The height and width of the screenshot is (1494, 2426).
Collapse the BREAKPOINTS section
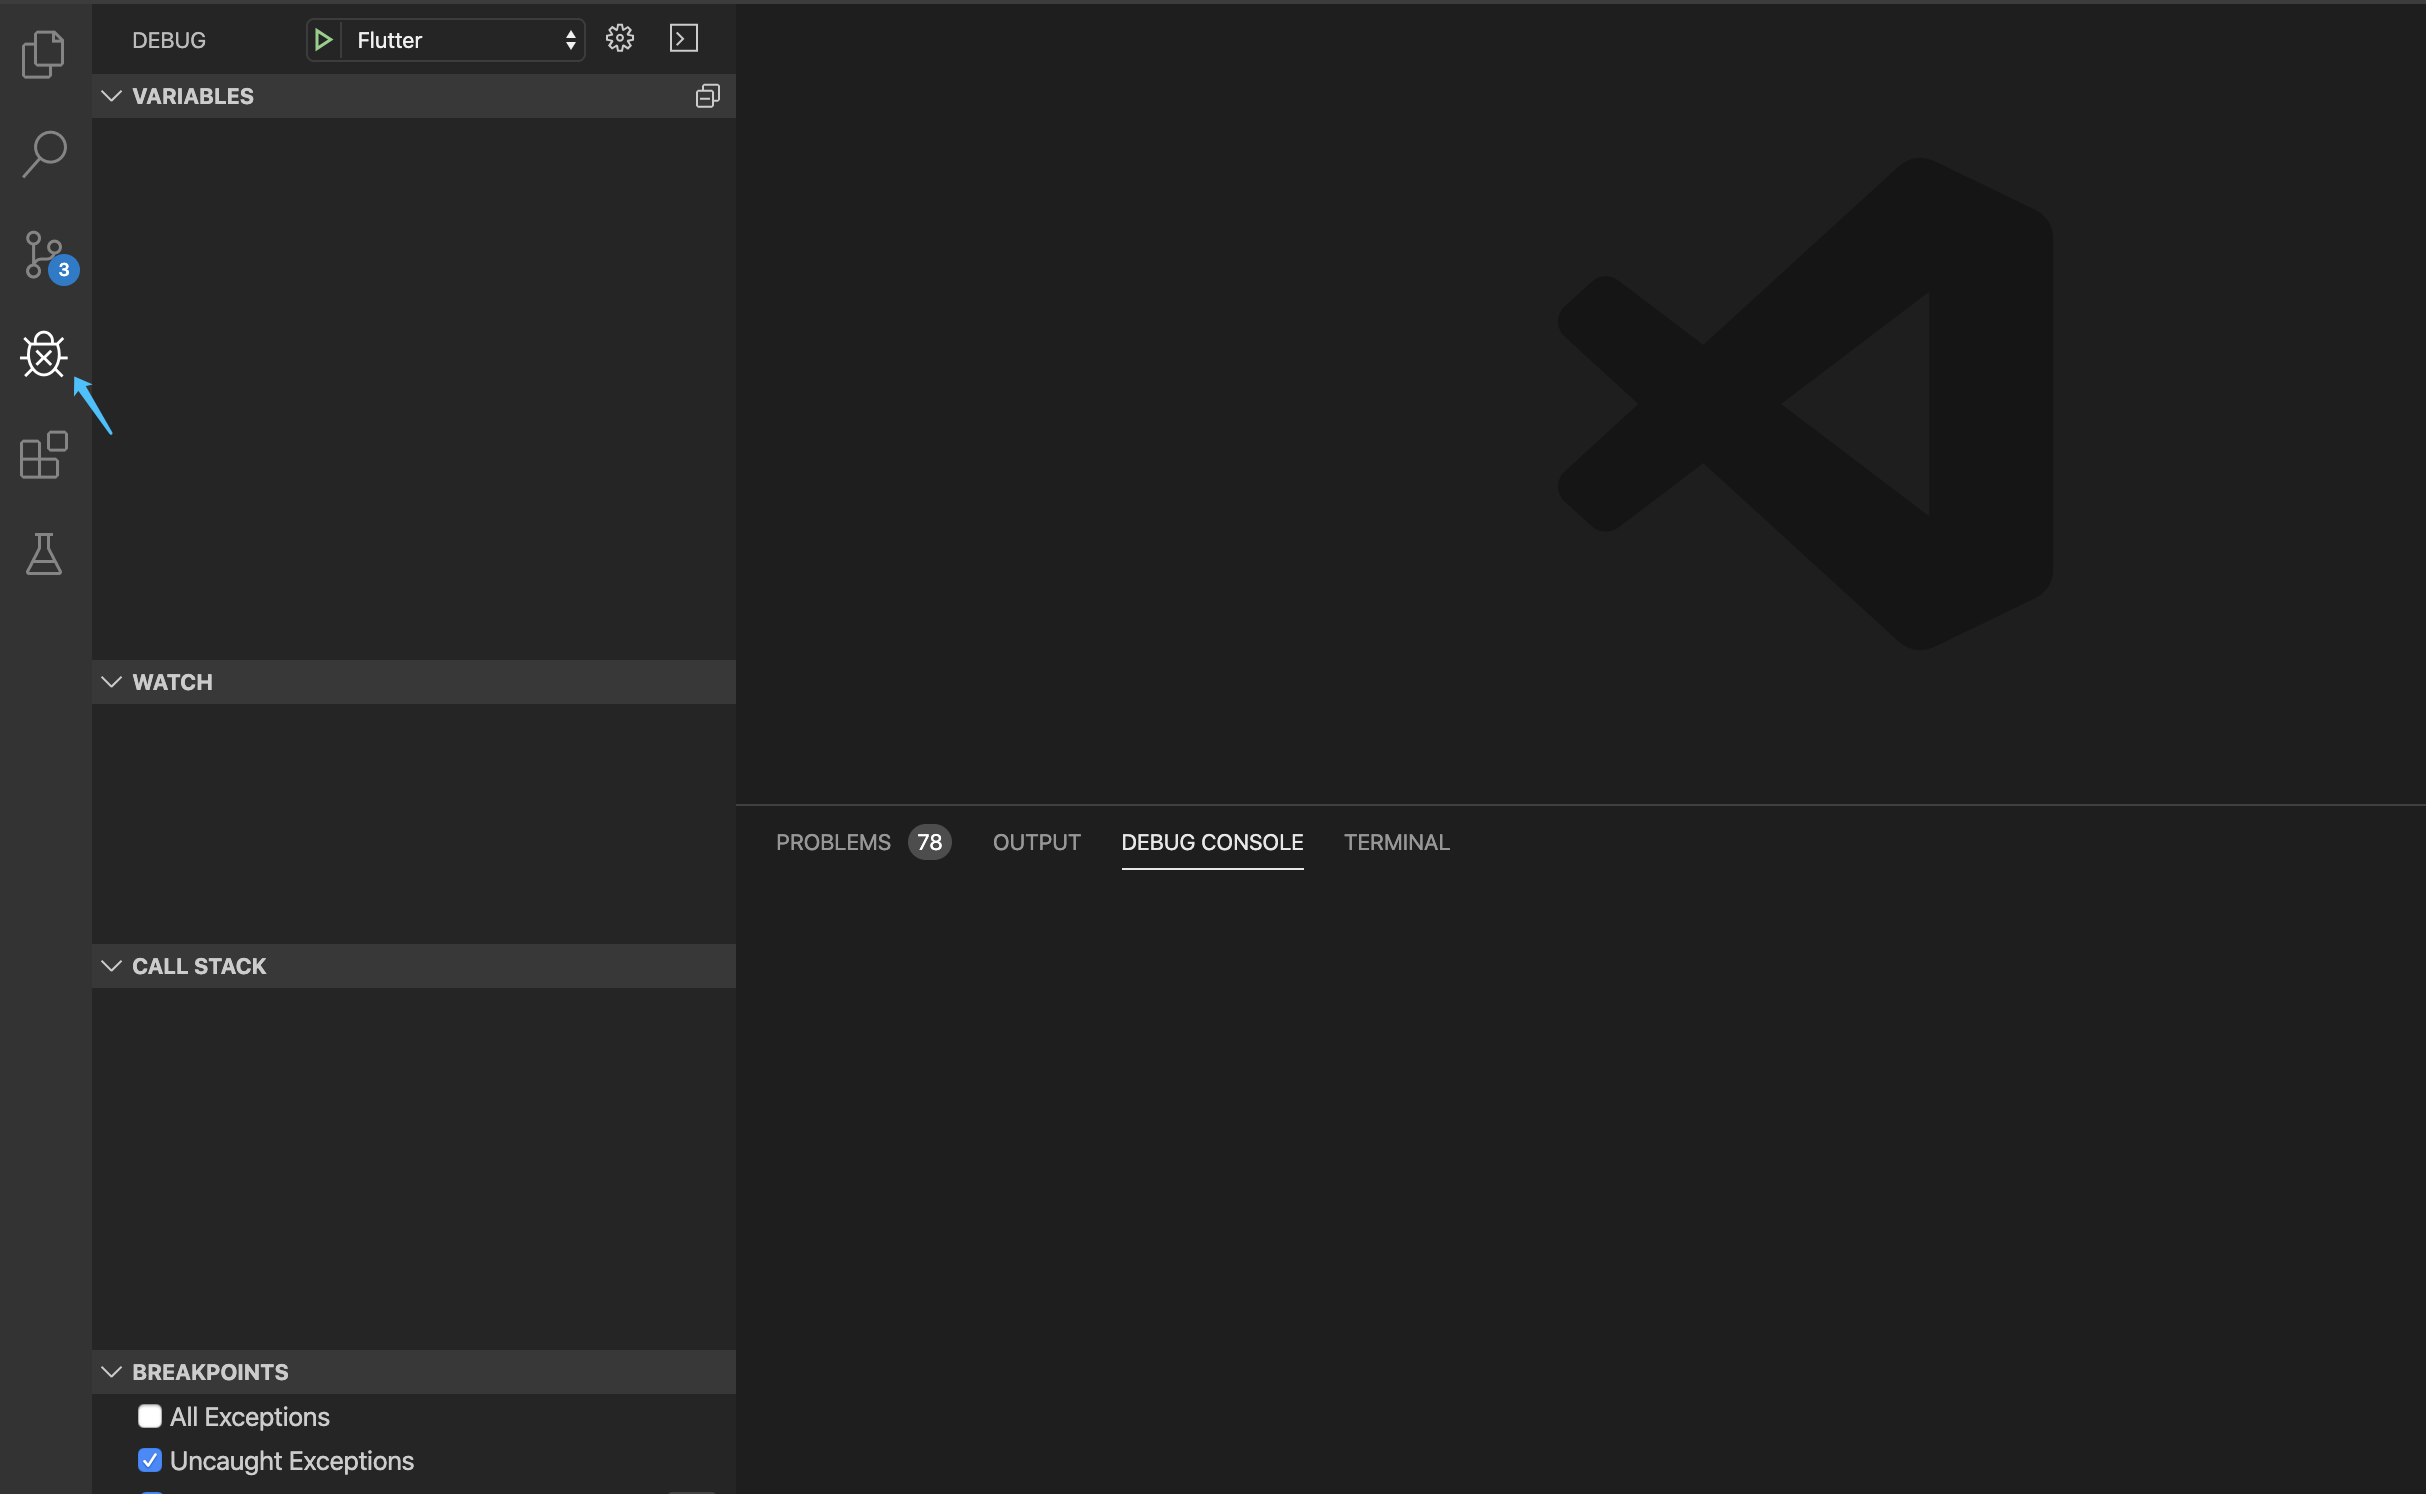[x=414, y=1372]
